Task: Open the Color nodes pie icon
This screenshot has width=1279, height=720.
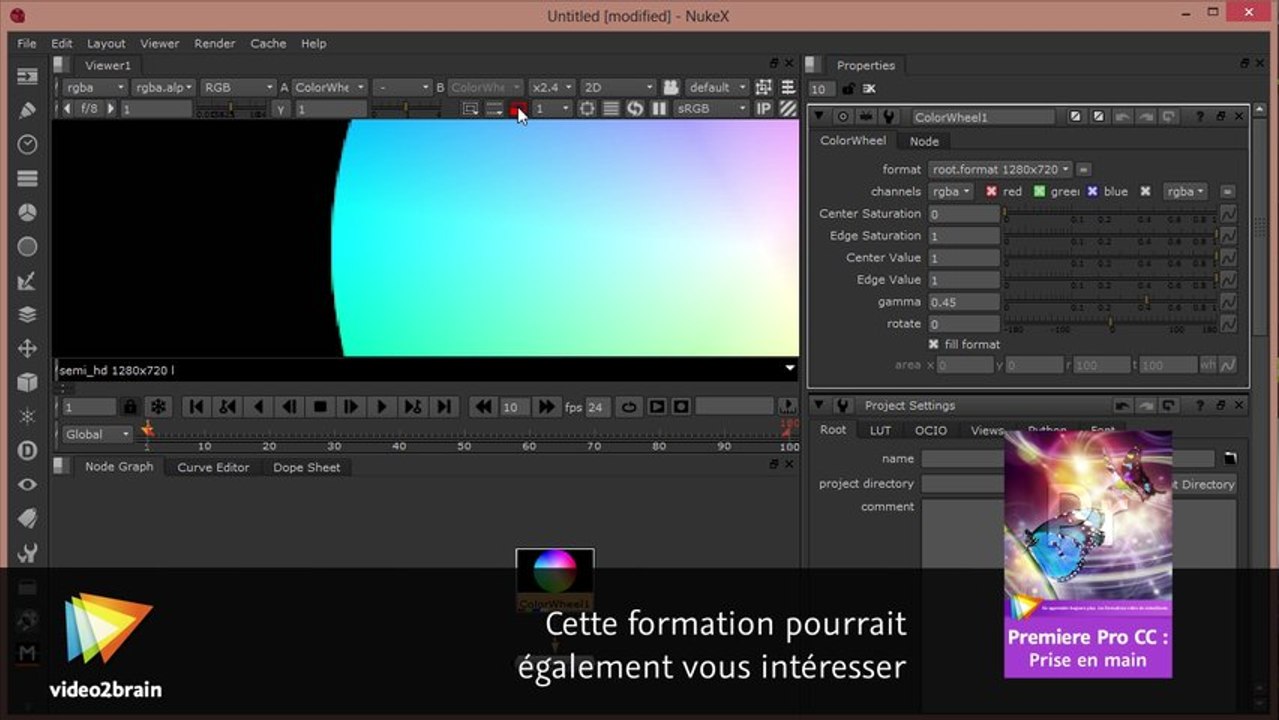Action: click(27, 212)
